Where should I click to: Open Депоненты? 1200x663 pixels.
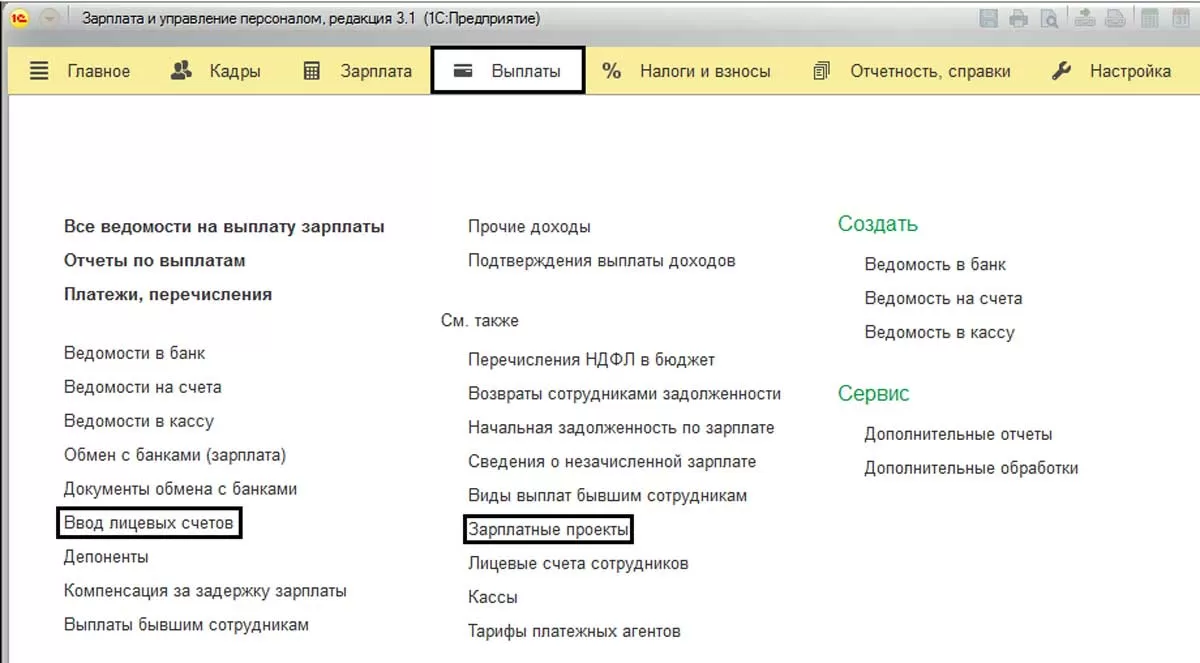click(x=106, y=557)
